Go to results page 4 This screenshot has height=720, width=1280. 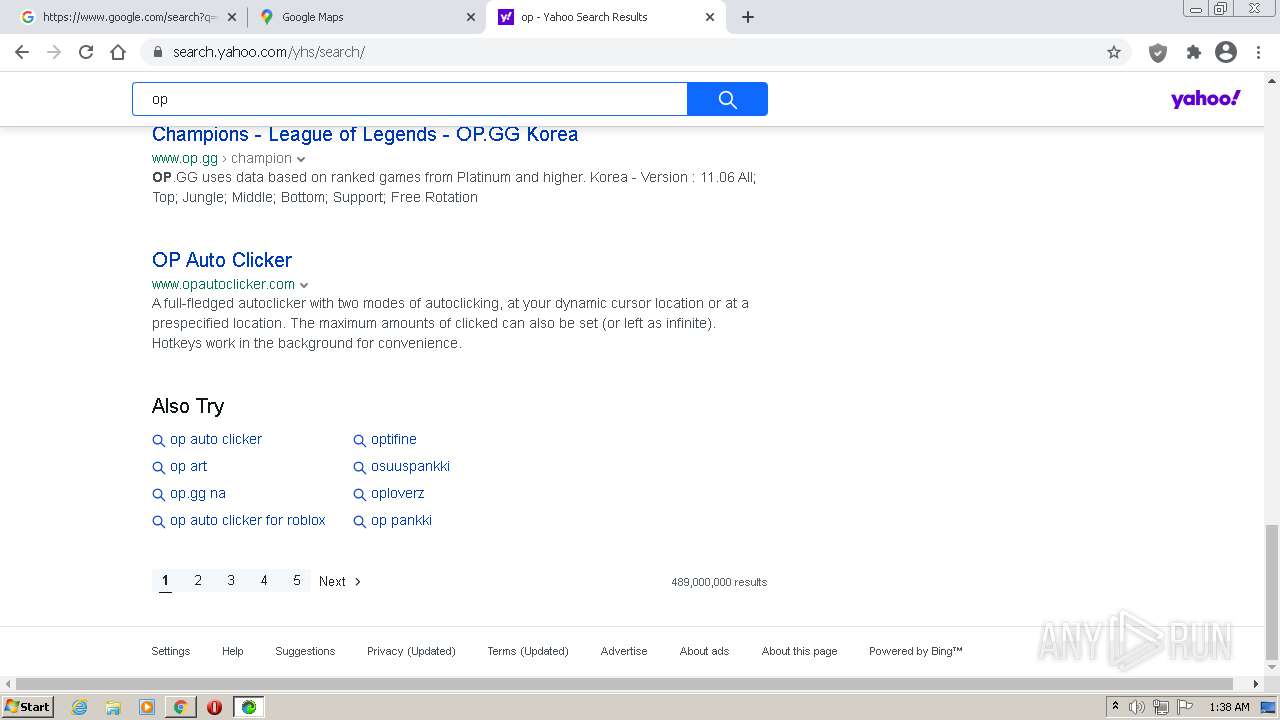(264, 581)
